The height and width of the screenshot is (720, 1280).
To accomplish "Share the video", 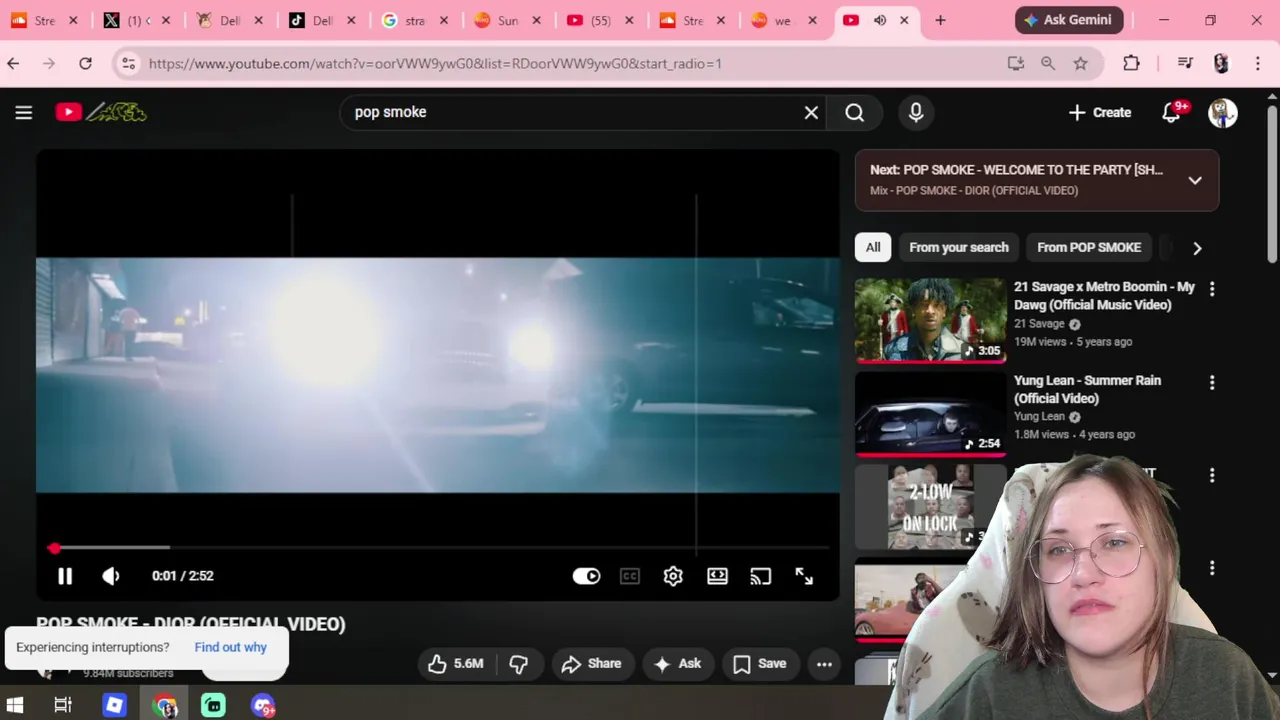I will [592, 664].
